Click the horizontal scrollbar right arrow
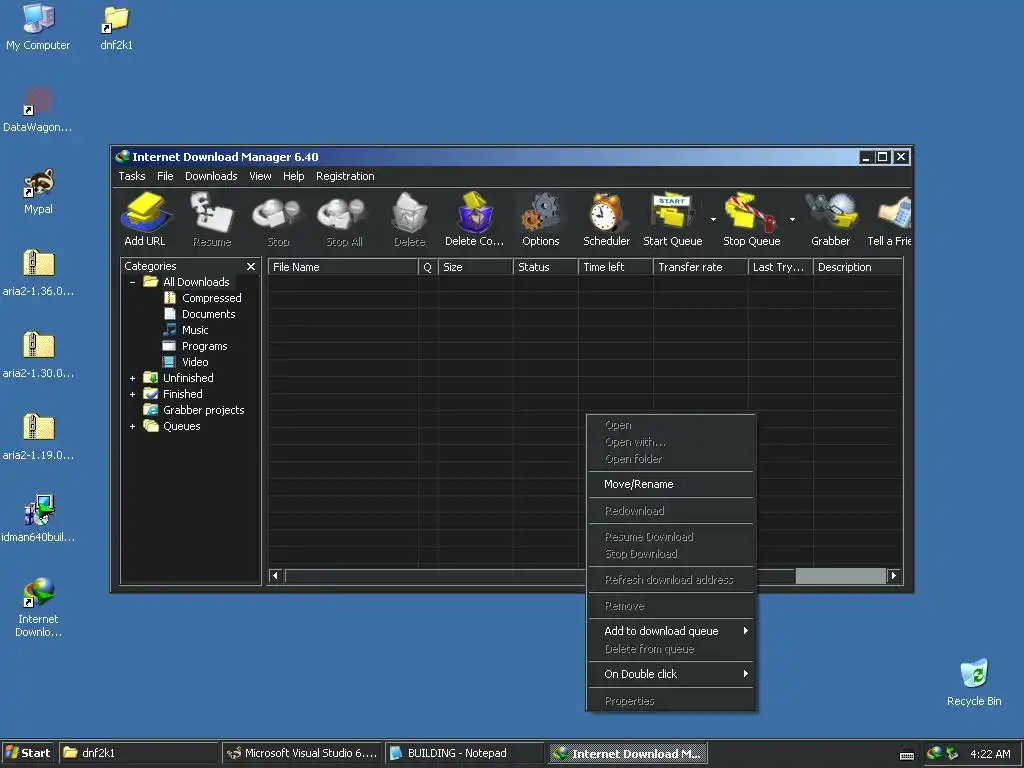1024x768 pixels. pyautogui.click(x=893, y=575)
